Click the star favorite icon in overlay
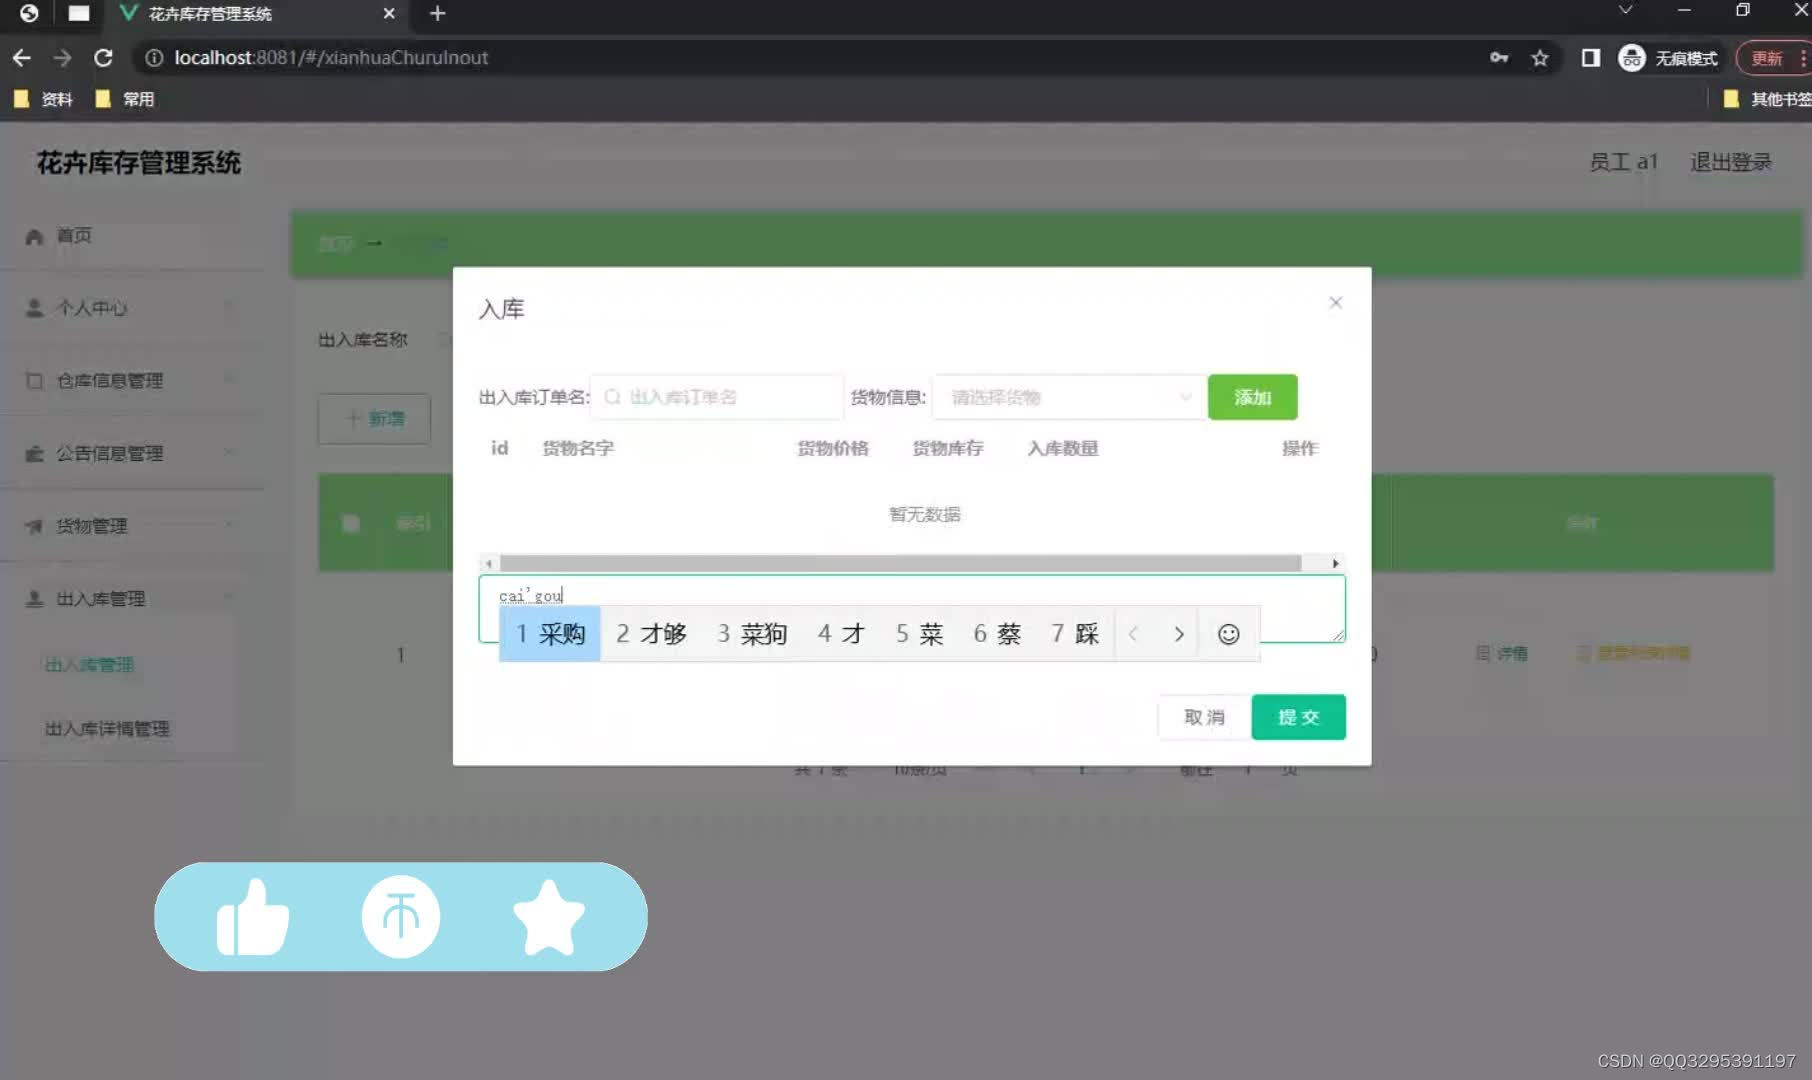Image resolution: width=1812 pixels, height=1080 pixels. point(548,917)
